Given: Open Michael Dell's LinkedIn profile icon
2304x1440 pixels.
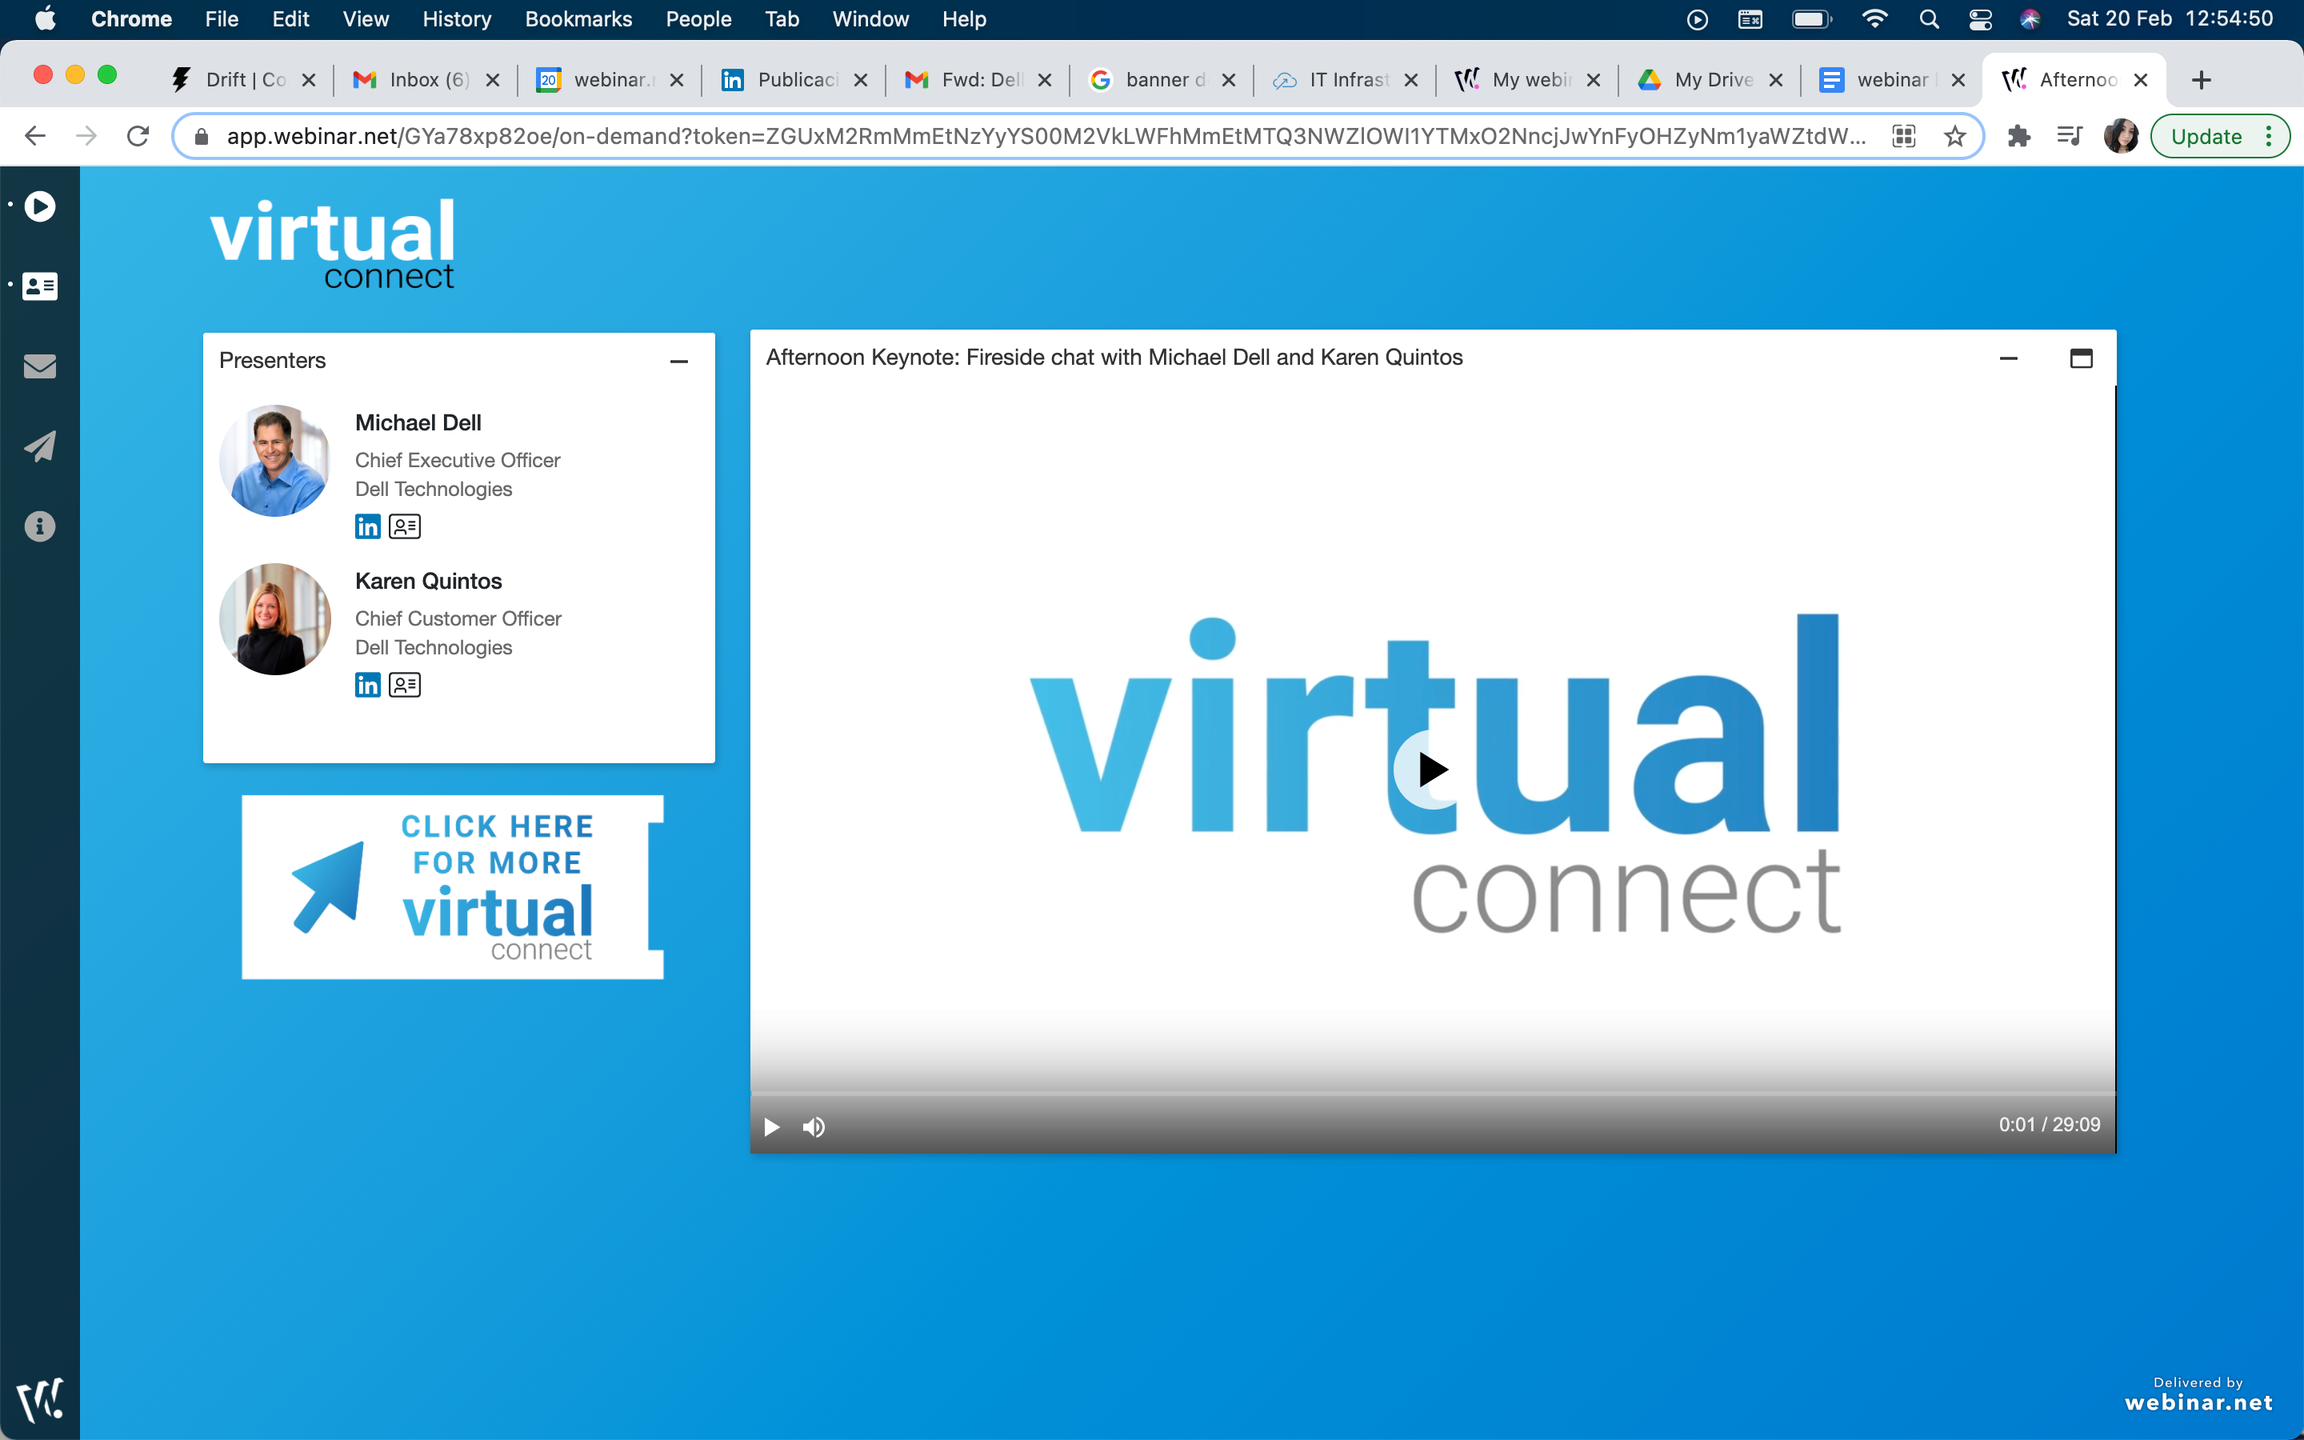Looking at the screenshot, I should pyautogui.click(x=367, y=526).
